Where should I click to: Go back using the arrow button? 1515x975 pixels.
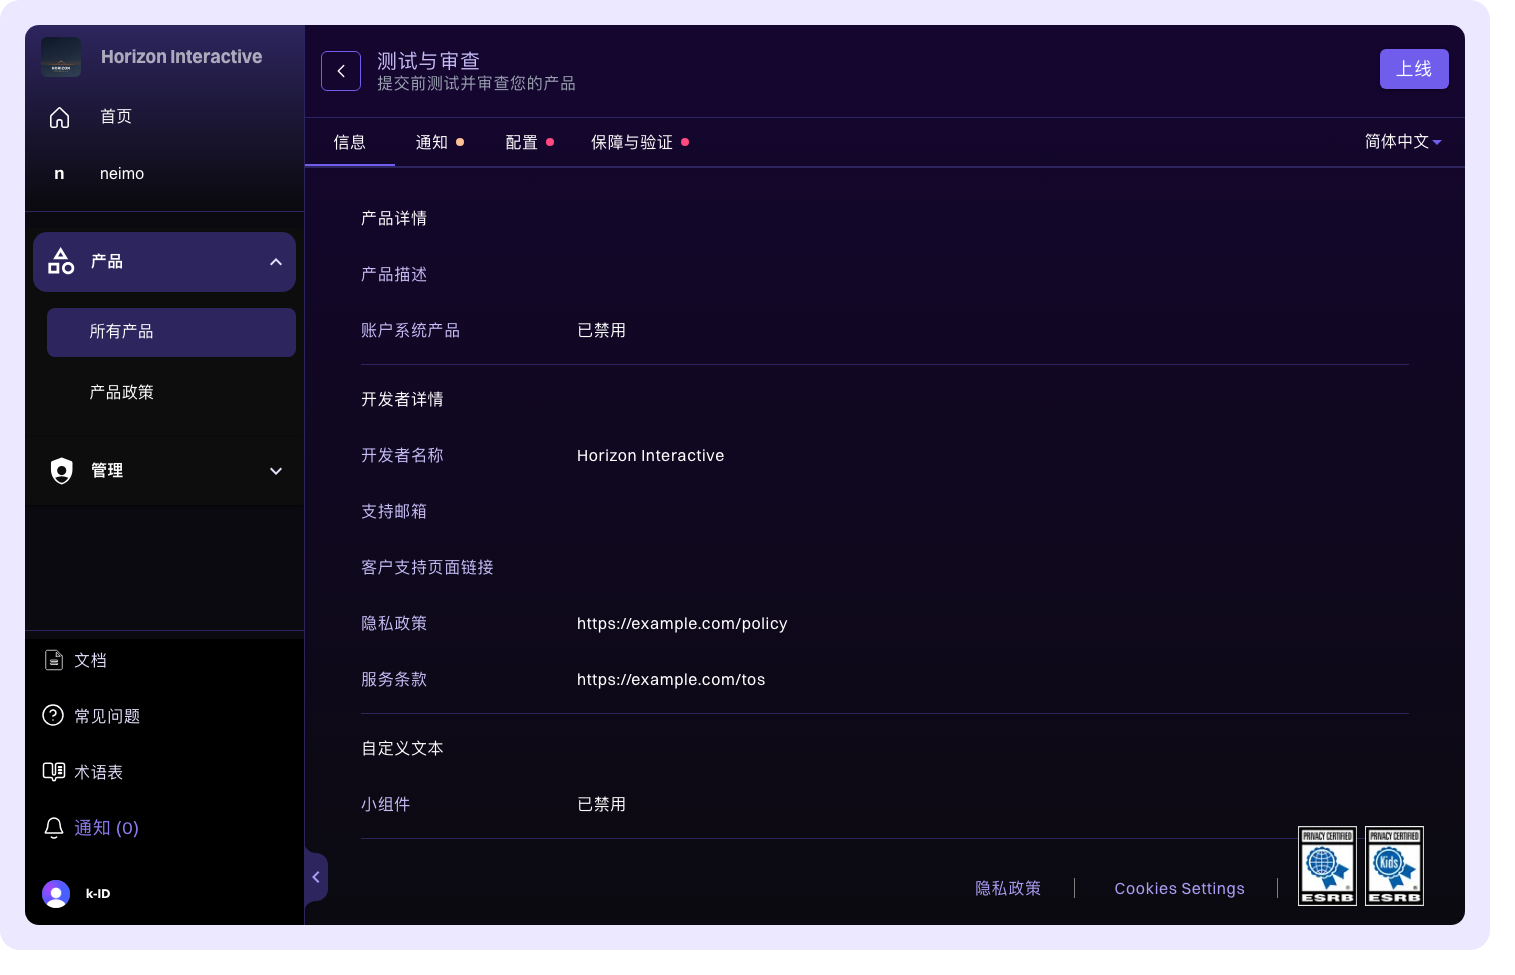click(x=341, y=71)
